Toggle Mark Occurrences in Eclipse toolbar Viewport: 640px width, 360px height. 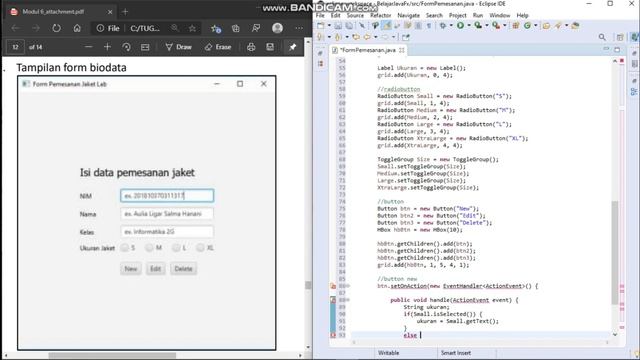(386, 26)
